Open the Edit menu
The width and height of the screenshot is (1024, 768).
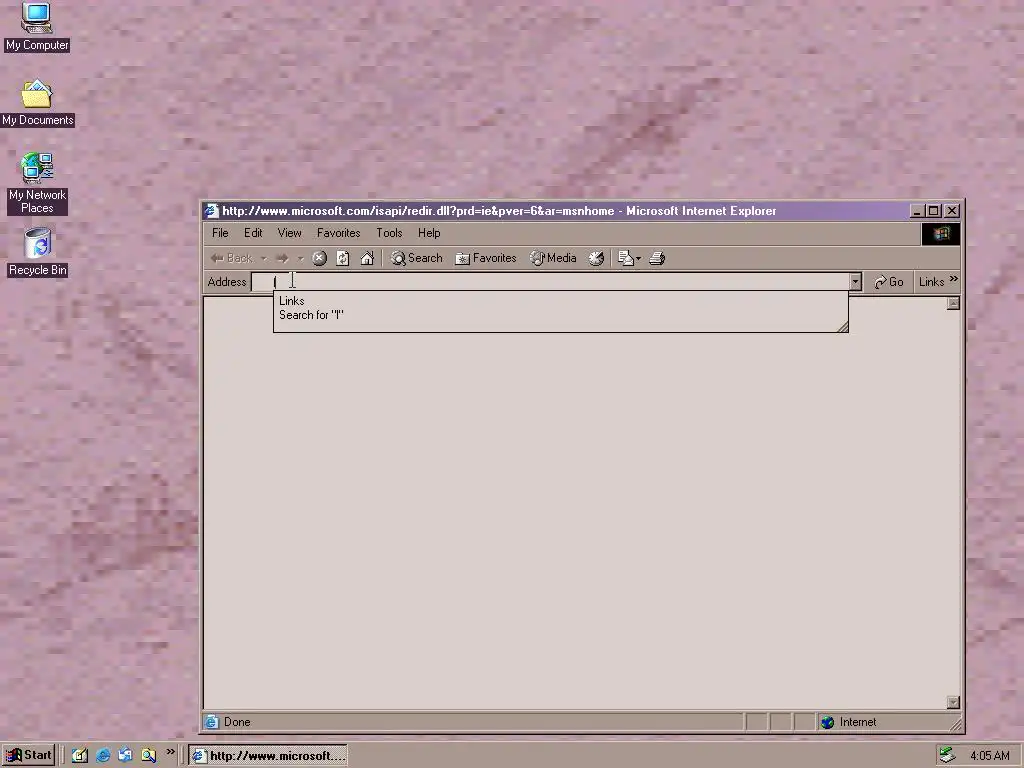click(x=253, y=233)
